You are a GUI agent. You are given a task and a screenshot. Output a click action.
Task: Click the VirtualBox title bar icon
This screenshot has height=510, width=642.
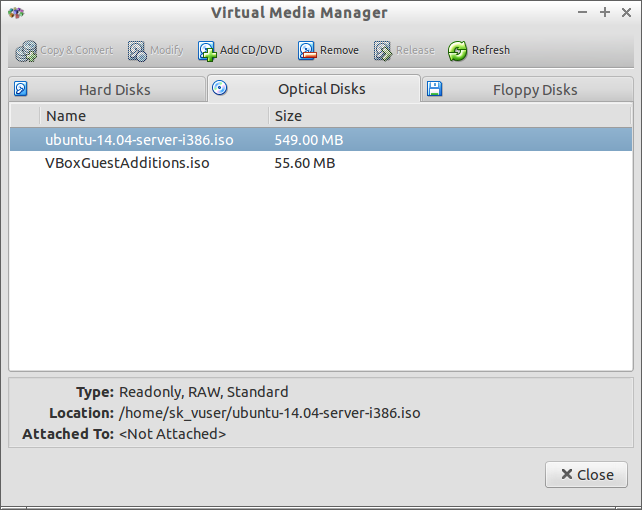pos(16,13)
